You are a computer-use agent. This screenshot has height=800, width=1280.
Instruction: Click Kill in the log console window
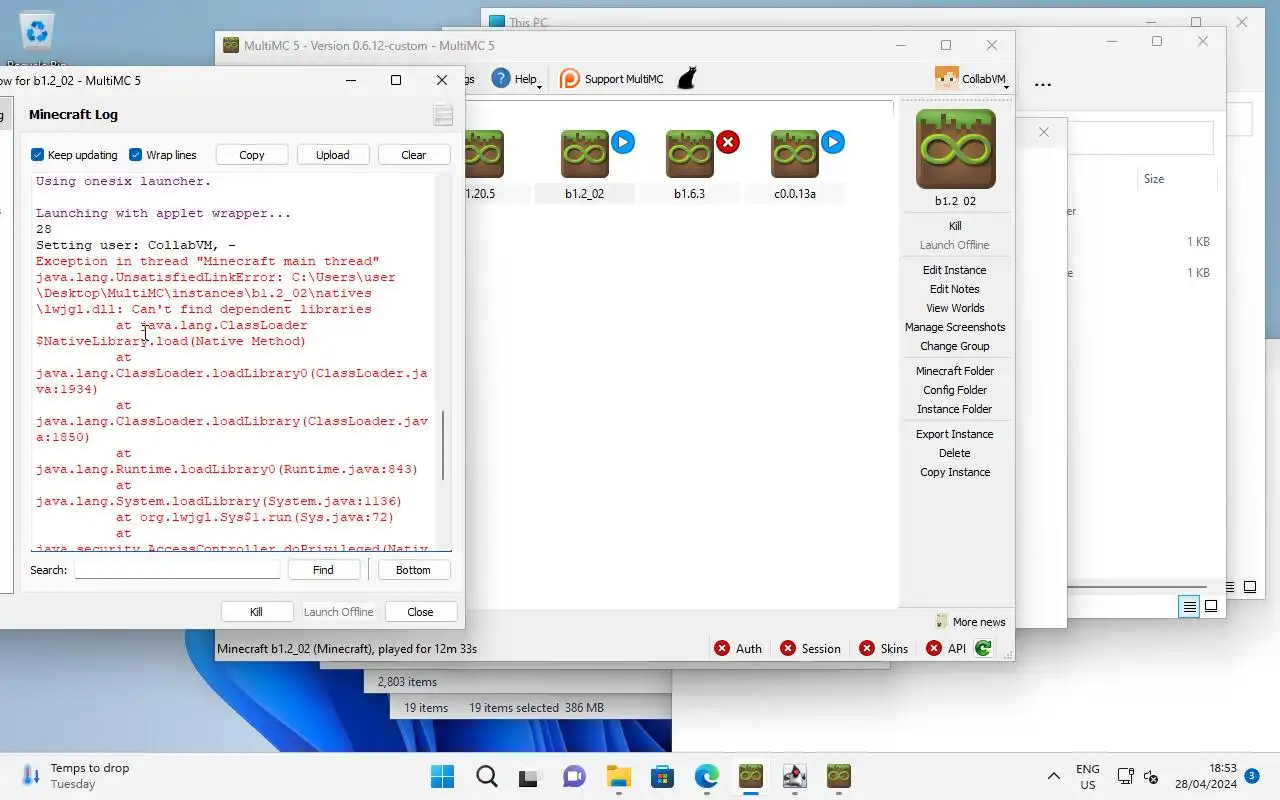[256, 612]
